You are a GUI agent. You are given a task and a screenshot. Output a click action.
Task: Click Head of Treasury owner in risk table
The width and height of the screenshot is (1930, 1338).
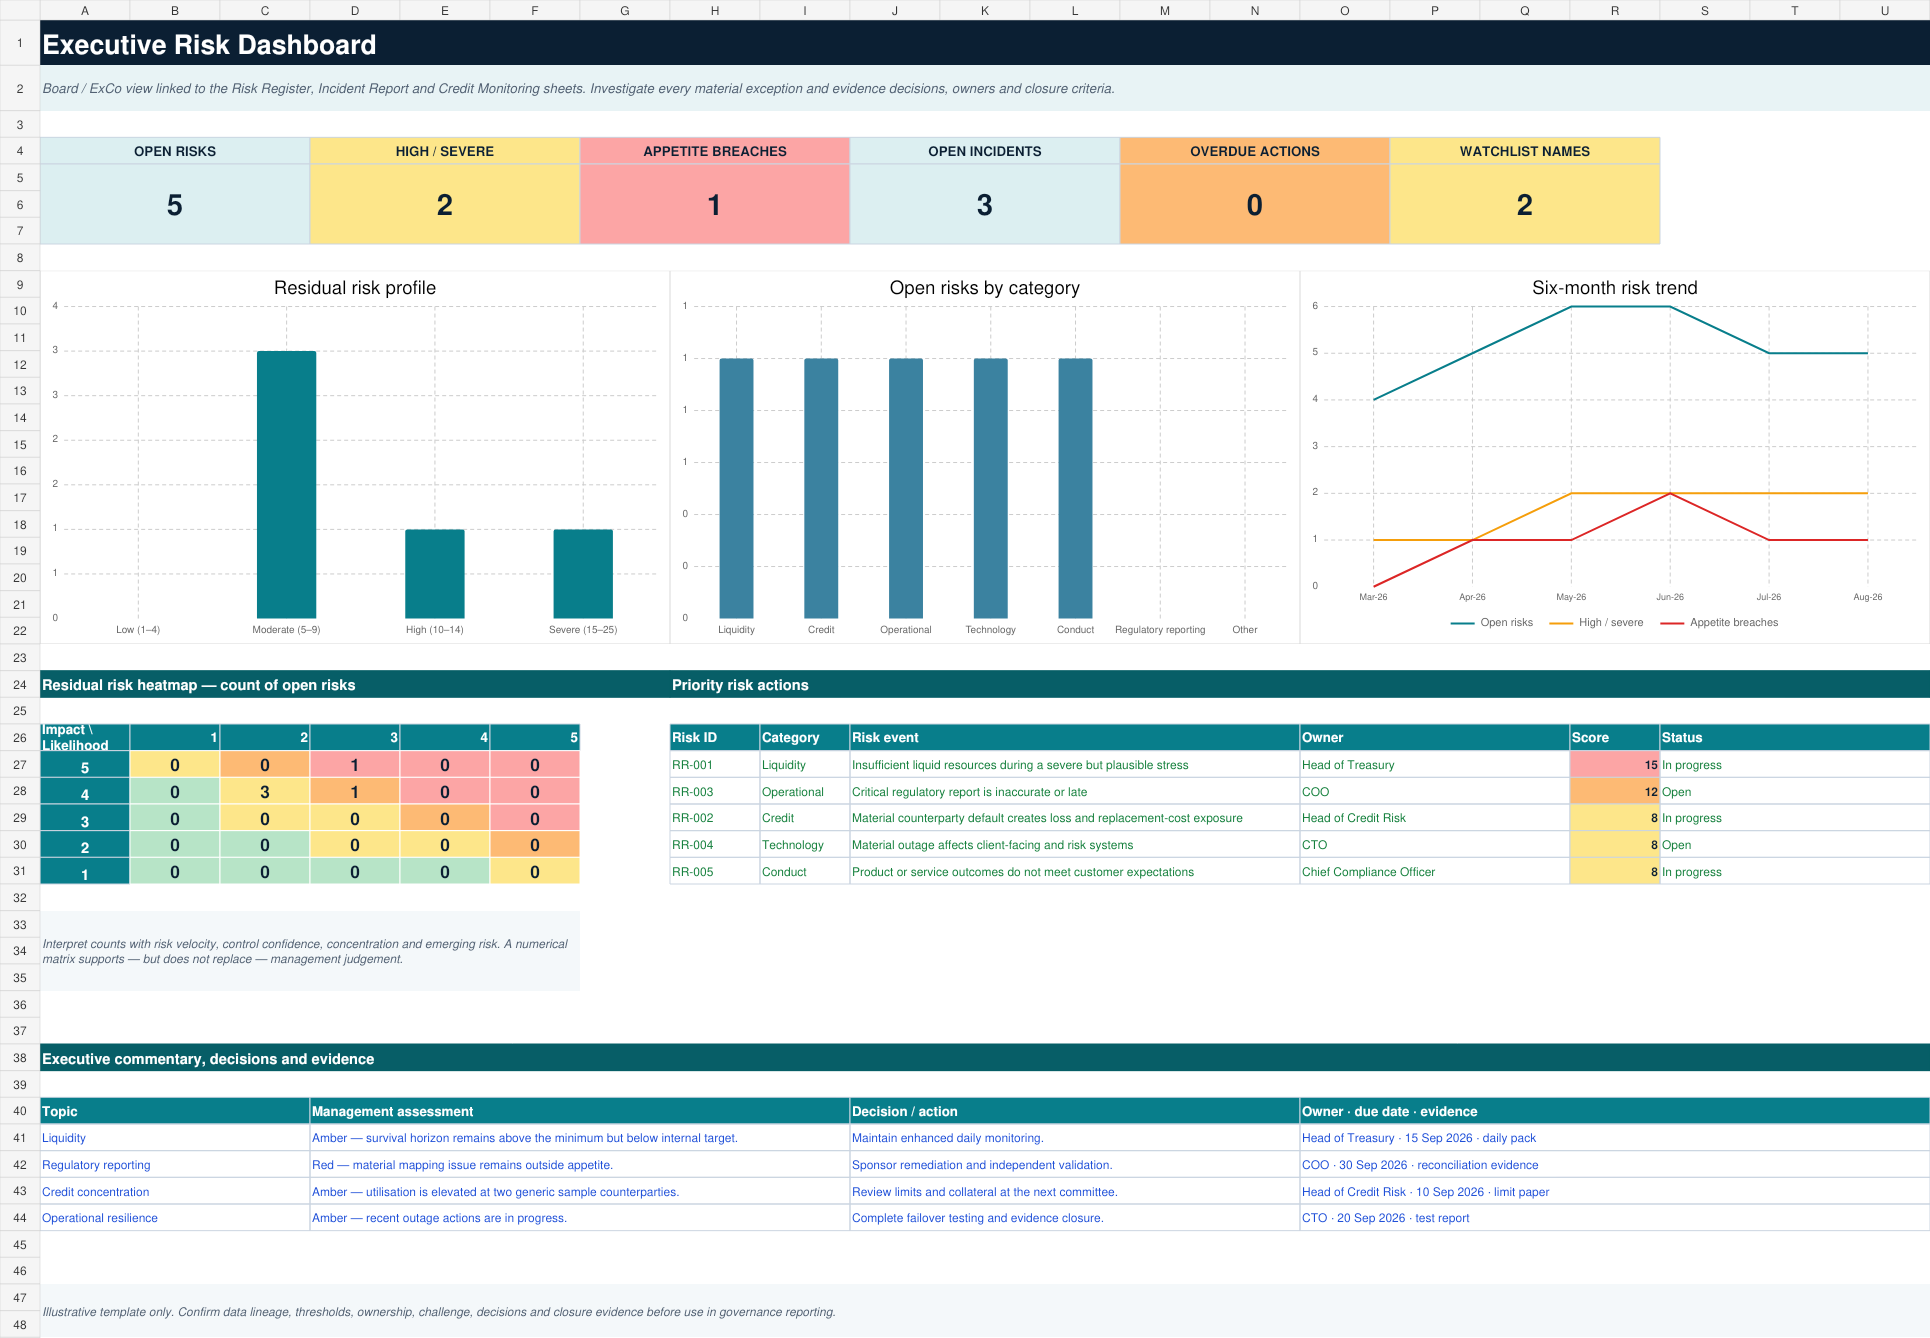tap(1435, 765)
